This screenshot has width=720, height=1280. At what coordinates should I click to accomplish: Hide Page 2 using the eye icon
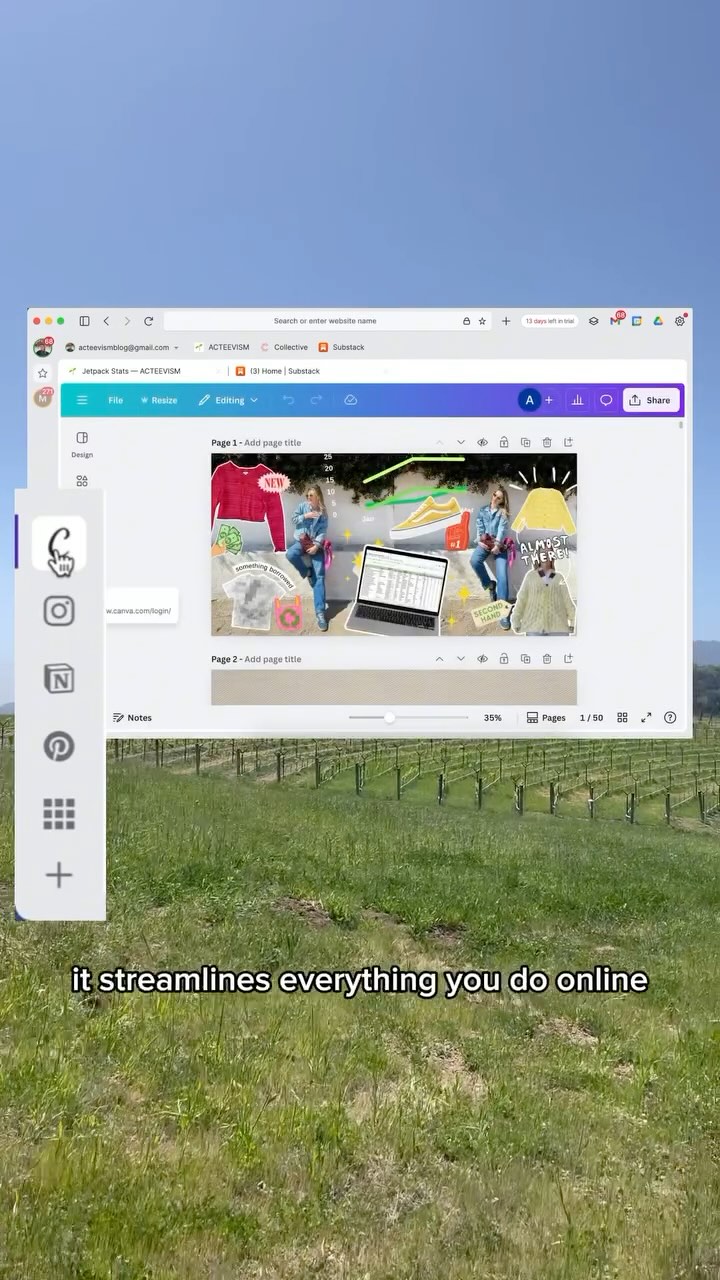coord(482,659)
